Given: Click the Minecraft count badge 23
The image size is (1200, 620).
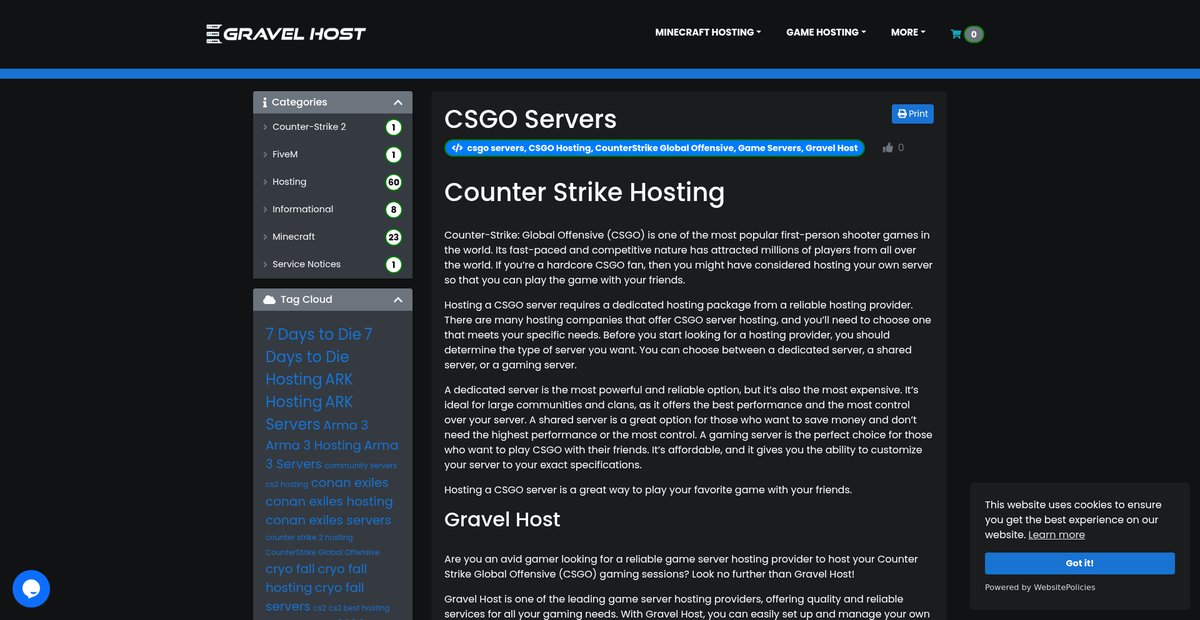Looking at the screenshot, I should tap(394, 237).
